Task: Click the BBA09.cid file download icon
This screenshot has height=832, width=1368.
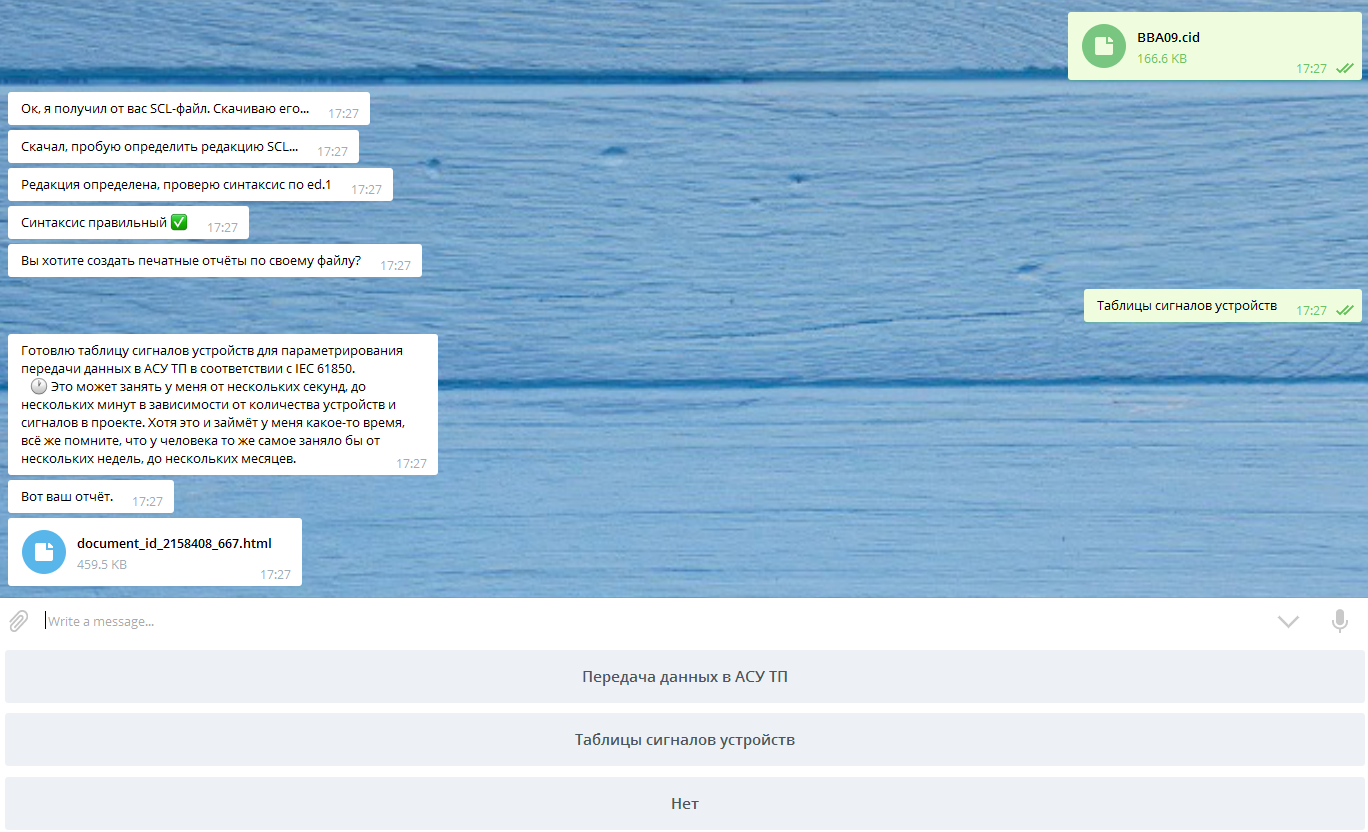Action: pos(1104,46)
